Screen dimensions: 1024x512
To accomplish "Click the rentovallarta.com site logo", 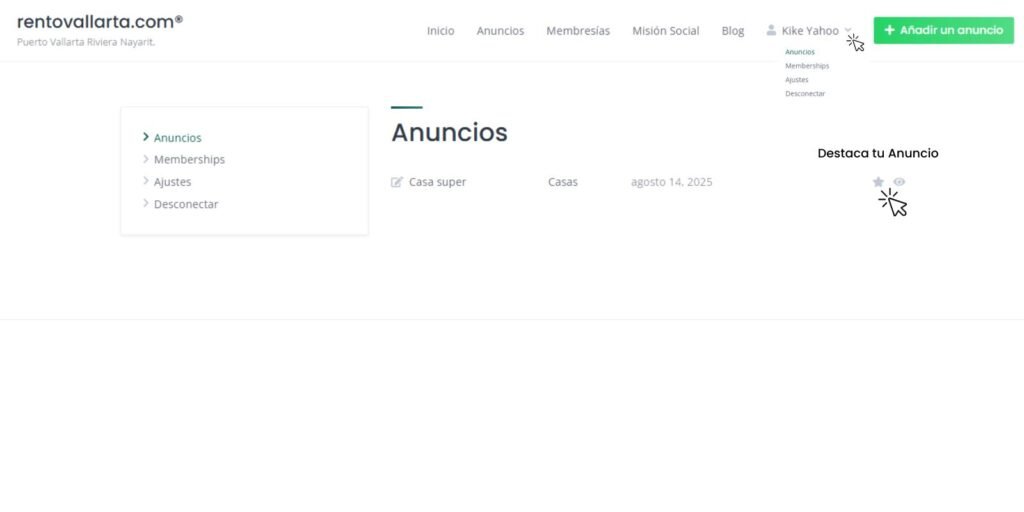I will 99,22.
